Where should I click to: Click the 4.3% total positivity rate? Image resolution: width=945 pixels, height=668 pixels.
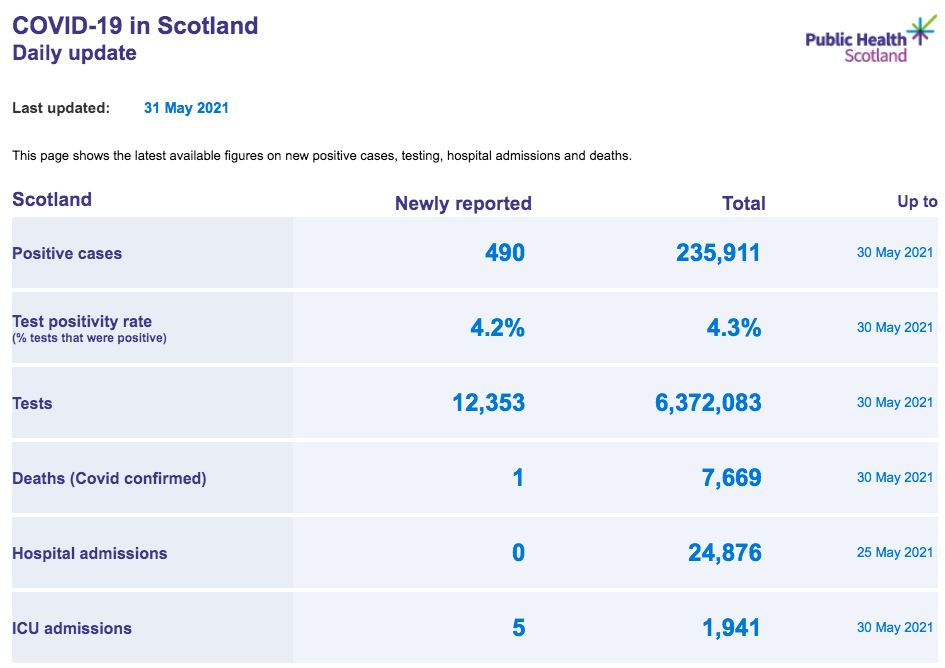(x=733, y=328)
